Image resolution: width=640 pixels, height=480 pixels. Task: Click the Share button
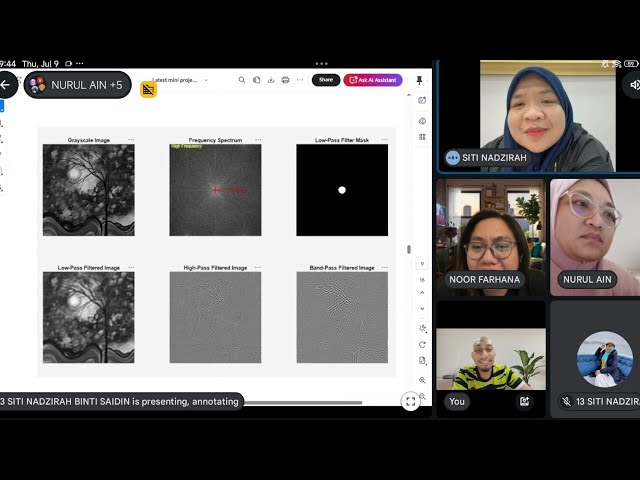click(326, 80)
